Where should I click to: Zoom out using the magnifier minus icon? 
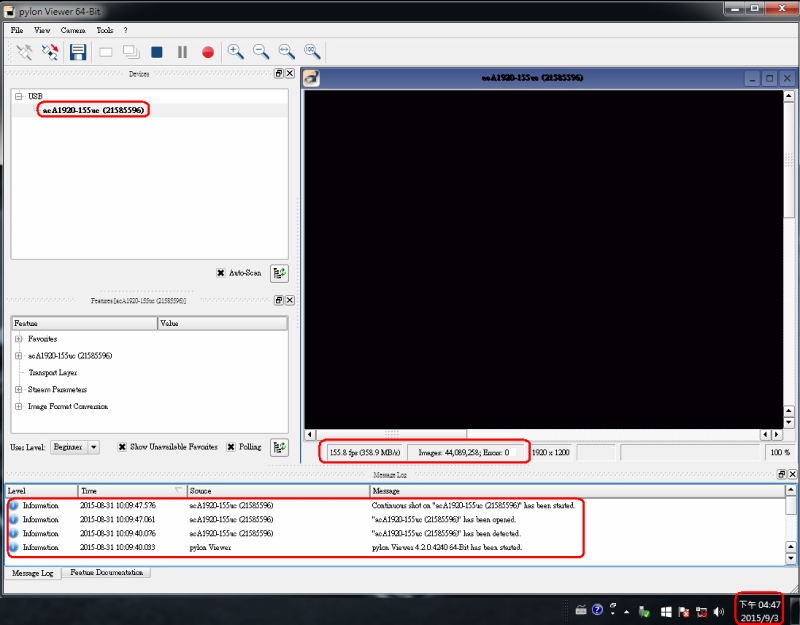pyautogui.click(x=261, y=52)
